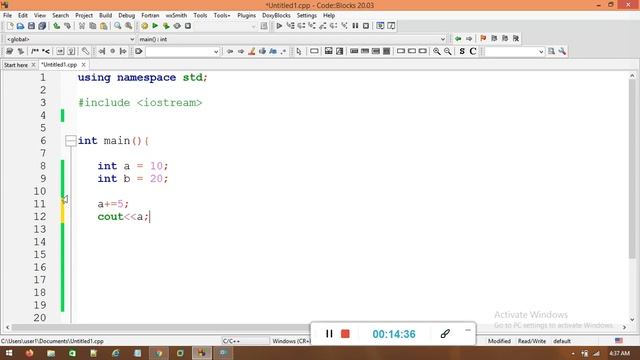
Task: Click the Replace icon
Action: coord(129,26)
